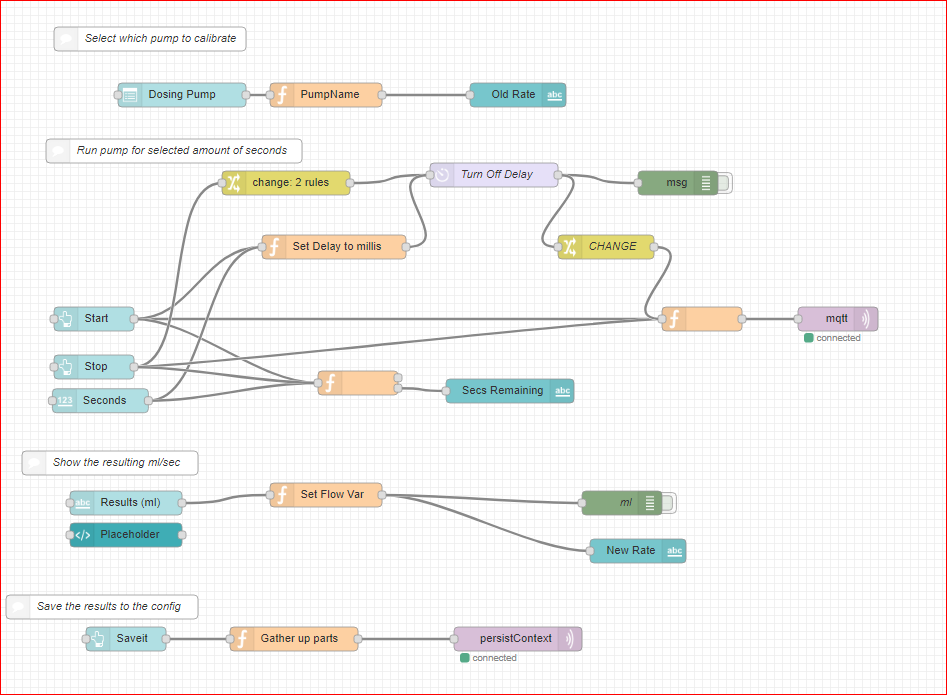Viewport: 947px width, 695px height.
Task: Click the Old Rate text node abc icon
Action: coord(554,95)
